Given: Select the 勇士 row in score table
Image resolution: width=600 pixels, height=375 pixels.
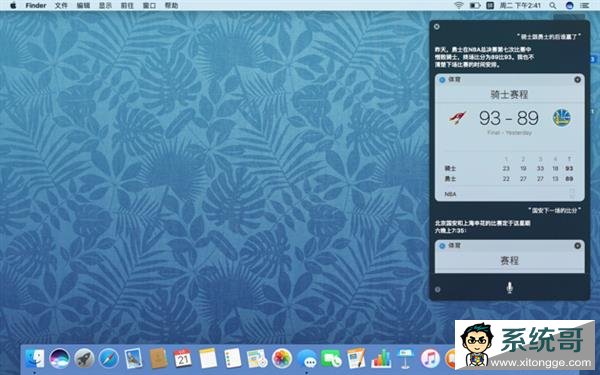Looking at the screenshot, I should pos(509,179).
